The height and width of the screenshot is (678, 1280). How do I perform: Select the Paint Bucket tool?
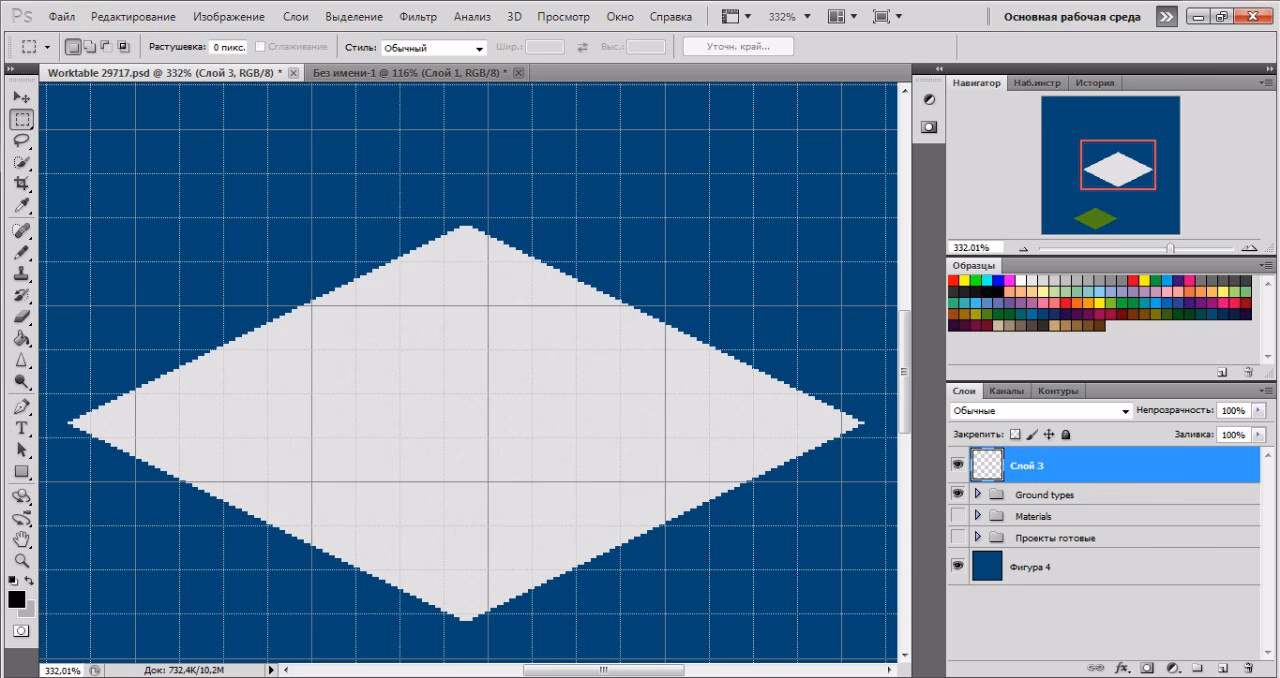tap(21, 339)
